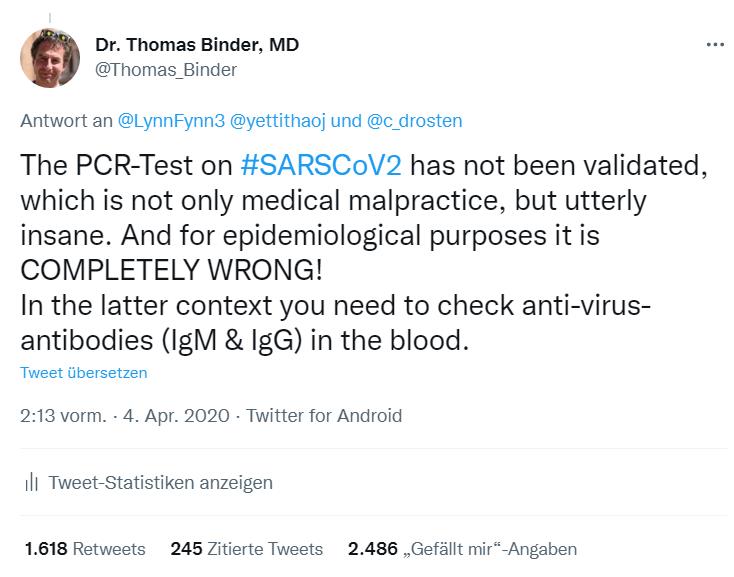The width and height of the screenshot is (734, 577).
Task: Open the tweet's three-dot more options menu
Action: tap(714, 45)
